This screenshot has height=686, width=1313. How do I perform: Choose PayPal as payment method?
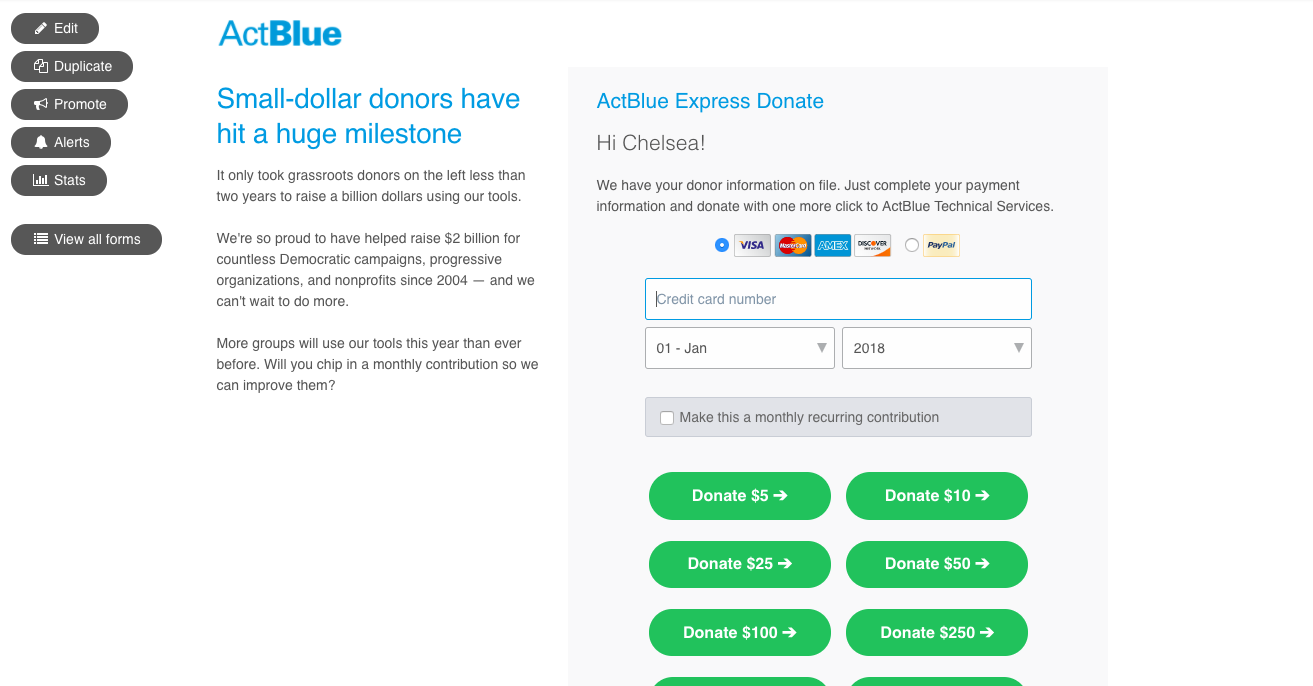(x=911, y=245)
